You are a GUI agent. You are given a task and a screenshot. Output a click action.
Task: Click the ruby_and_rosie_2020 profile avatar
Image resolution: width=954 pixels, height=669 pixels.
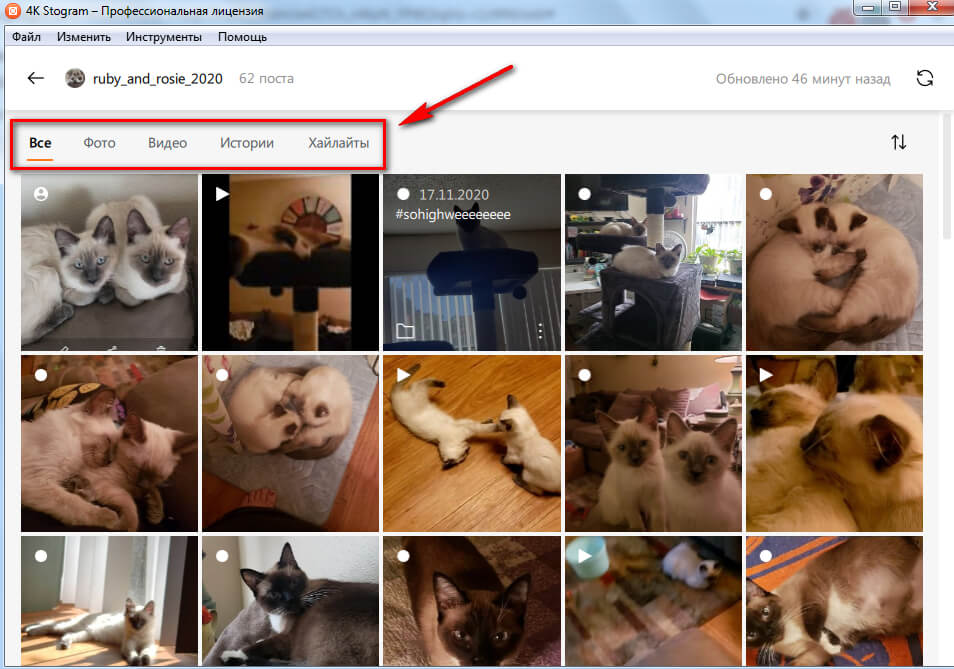click(75, 78)
